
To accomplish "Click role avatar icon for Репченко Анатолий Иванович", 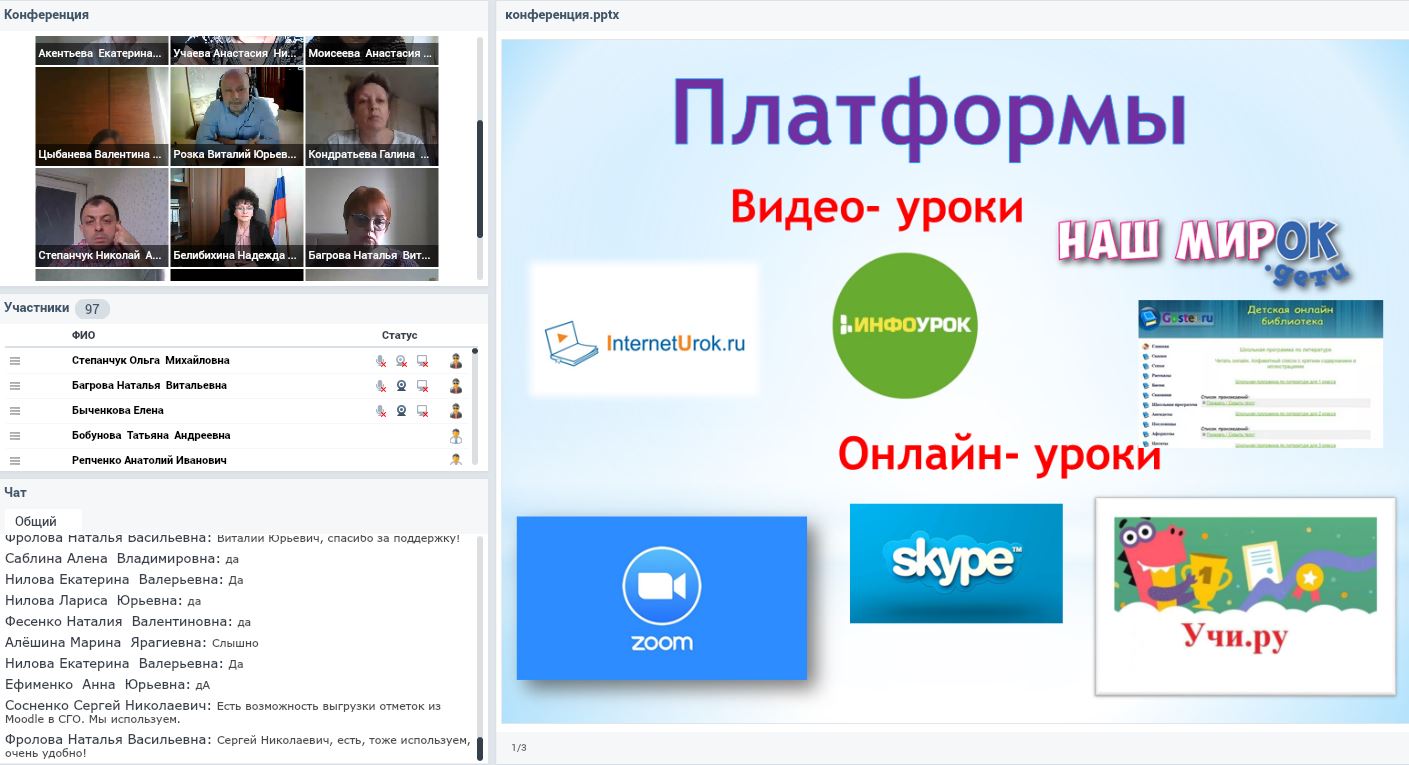I will [x=456, y=460].
